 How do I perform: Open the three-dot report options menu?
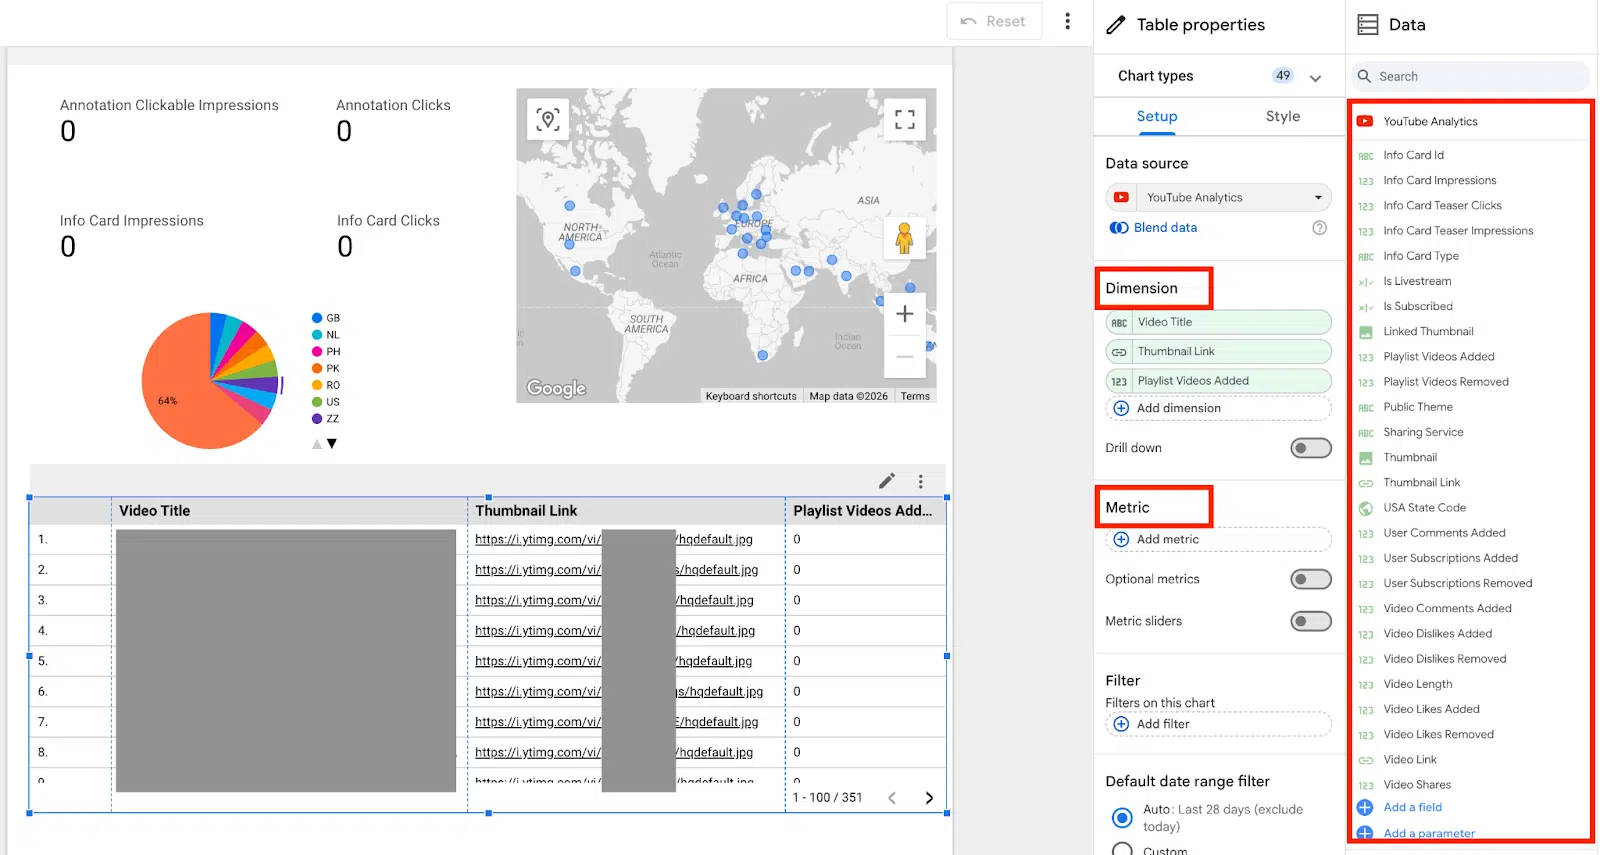click(x=1068, y=21)
